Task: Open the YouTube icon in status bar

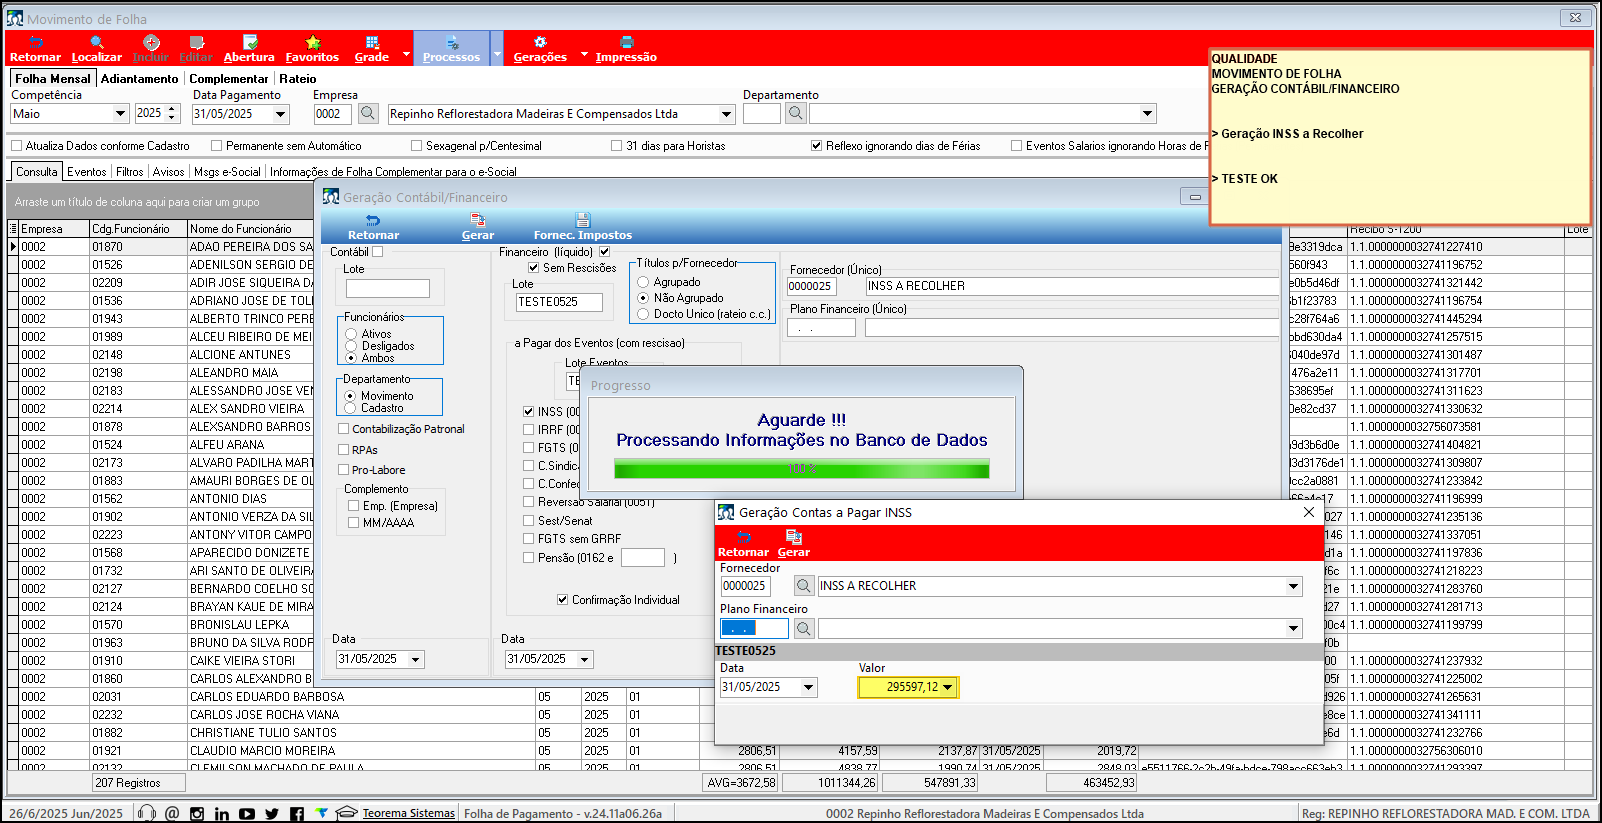Action: [247, 813]
